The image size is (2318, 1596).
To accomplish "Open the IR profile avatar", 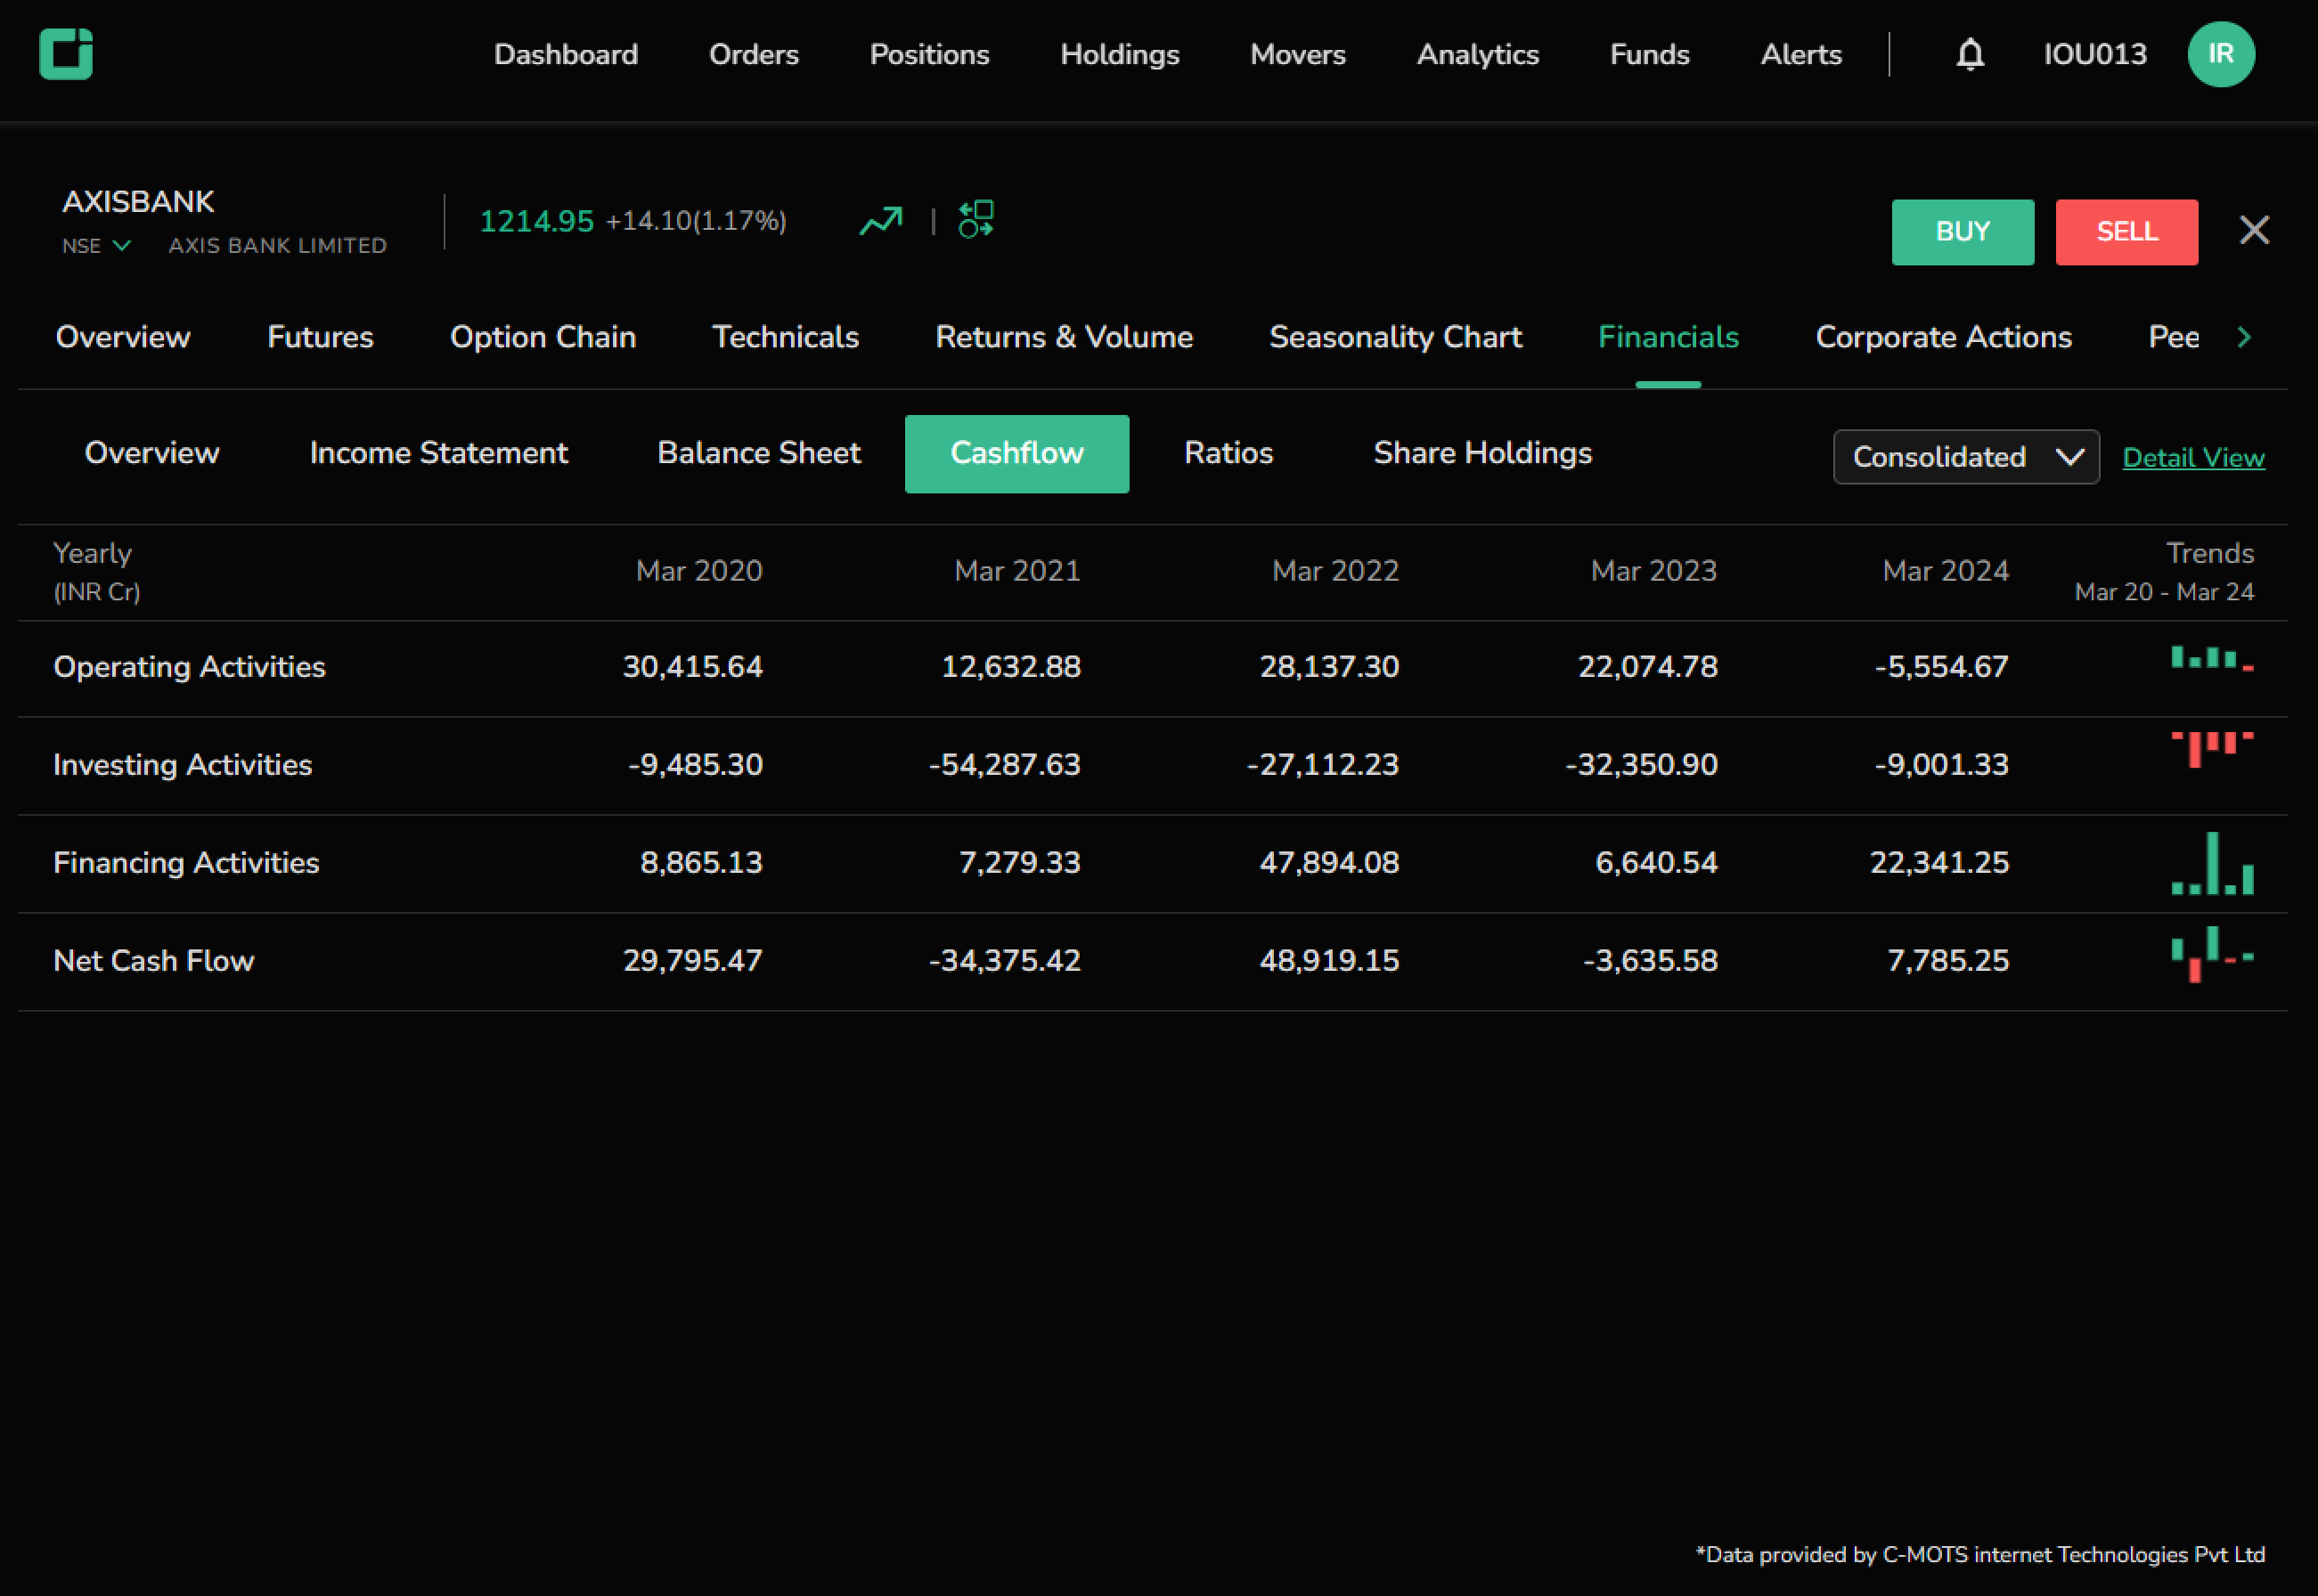I will click(x=2220, y=54).
